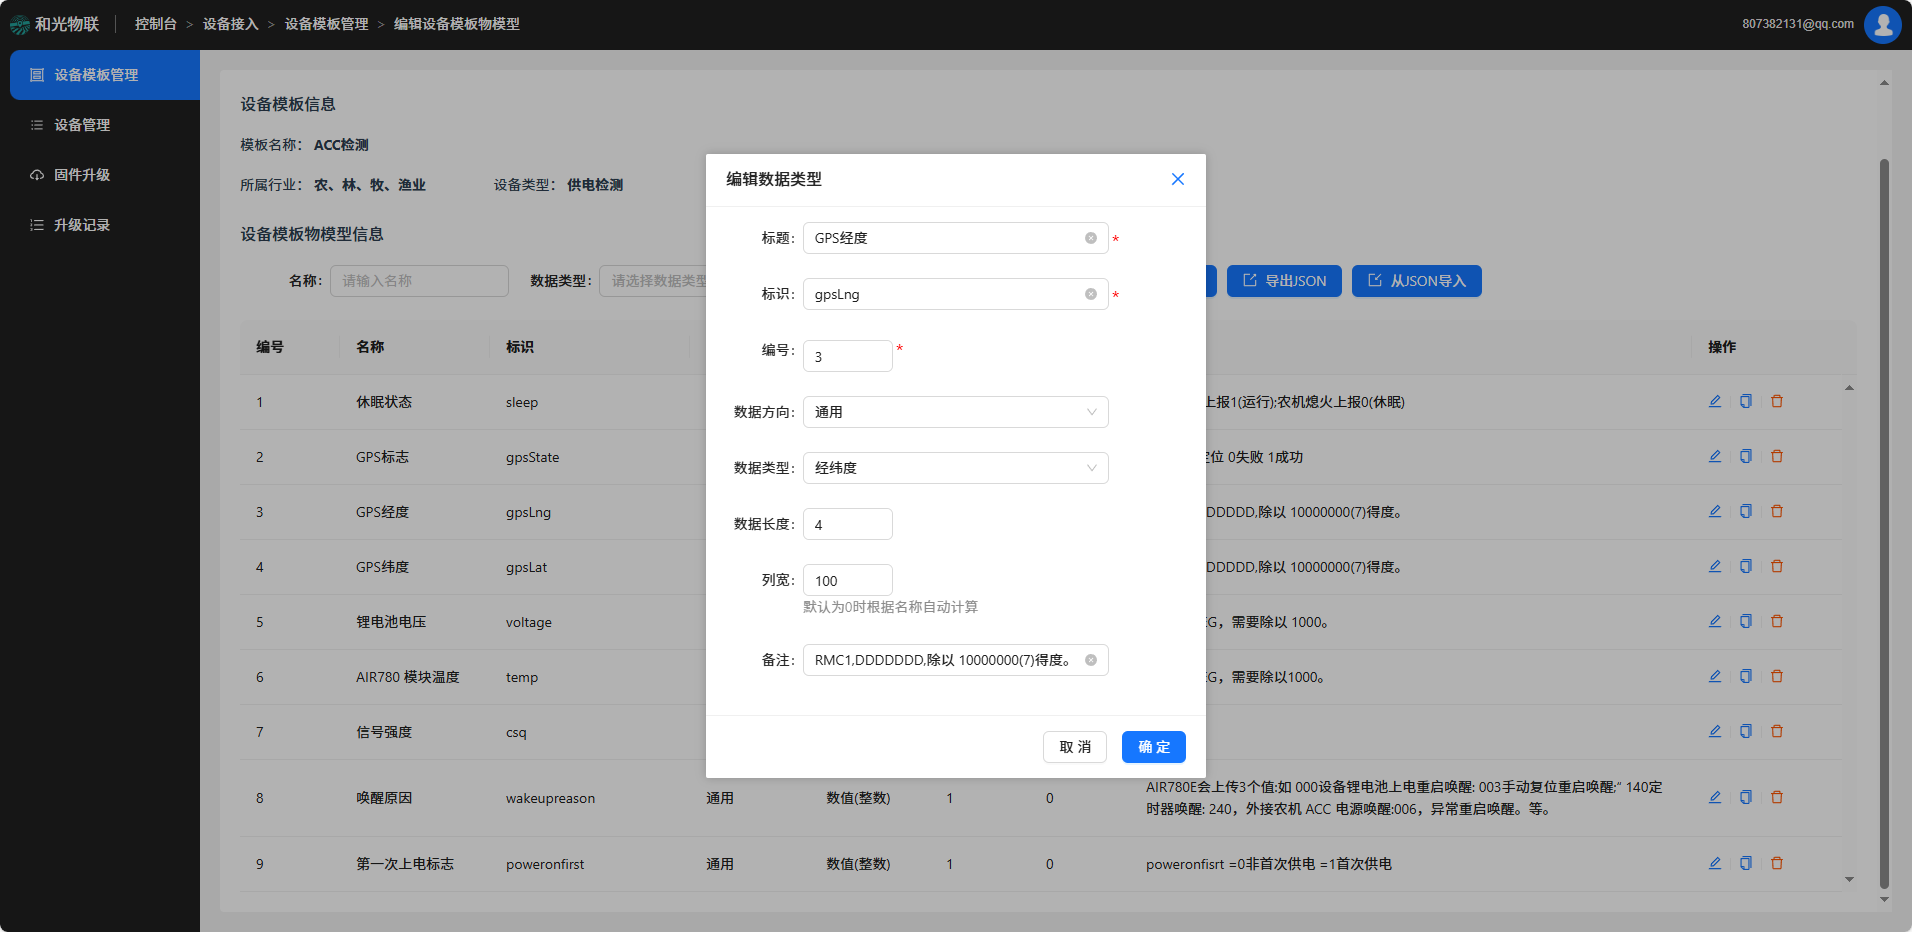Copy the GPS标志 gpsState row
The width and height of the screenshot is (1912, 932).
click(1746, 456)
